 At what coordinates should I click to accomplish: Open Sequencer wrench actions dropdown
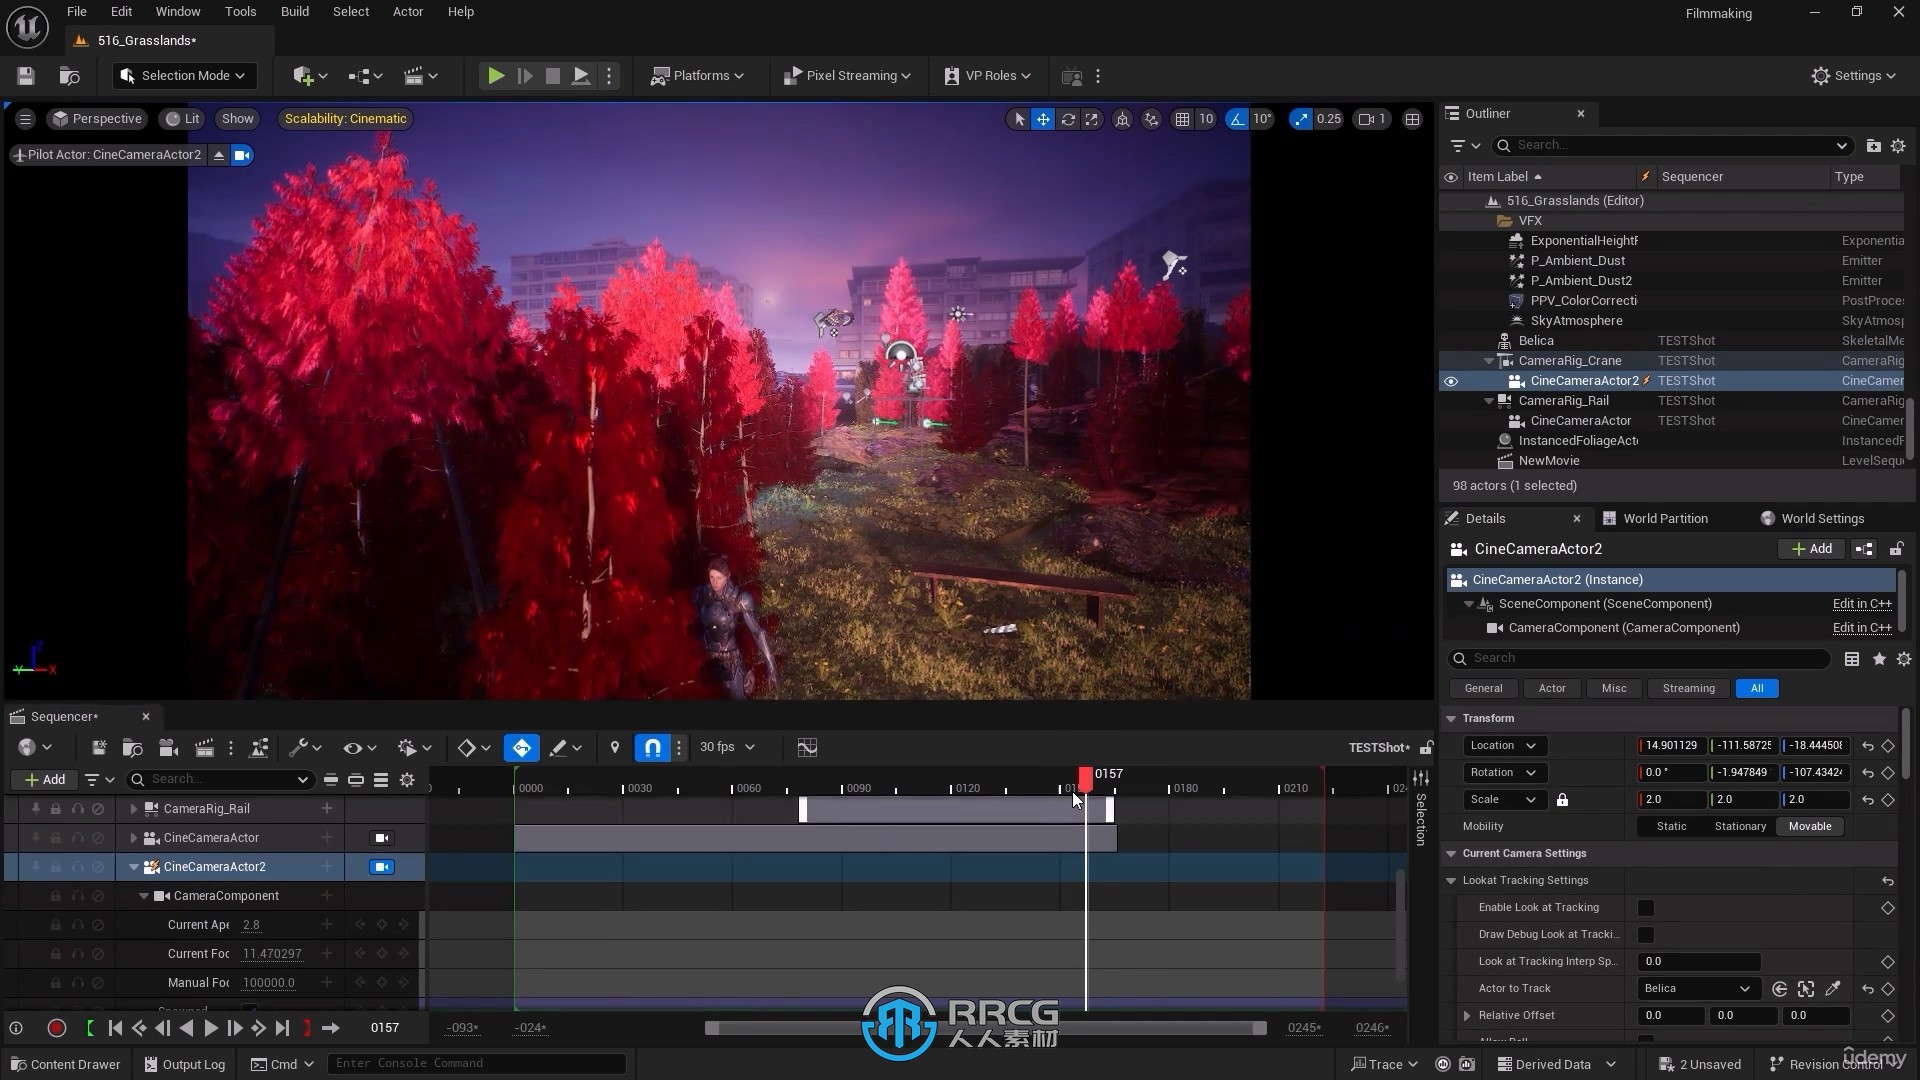pos(304,748)
